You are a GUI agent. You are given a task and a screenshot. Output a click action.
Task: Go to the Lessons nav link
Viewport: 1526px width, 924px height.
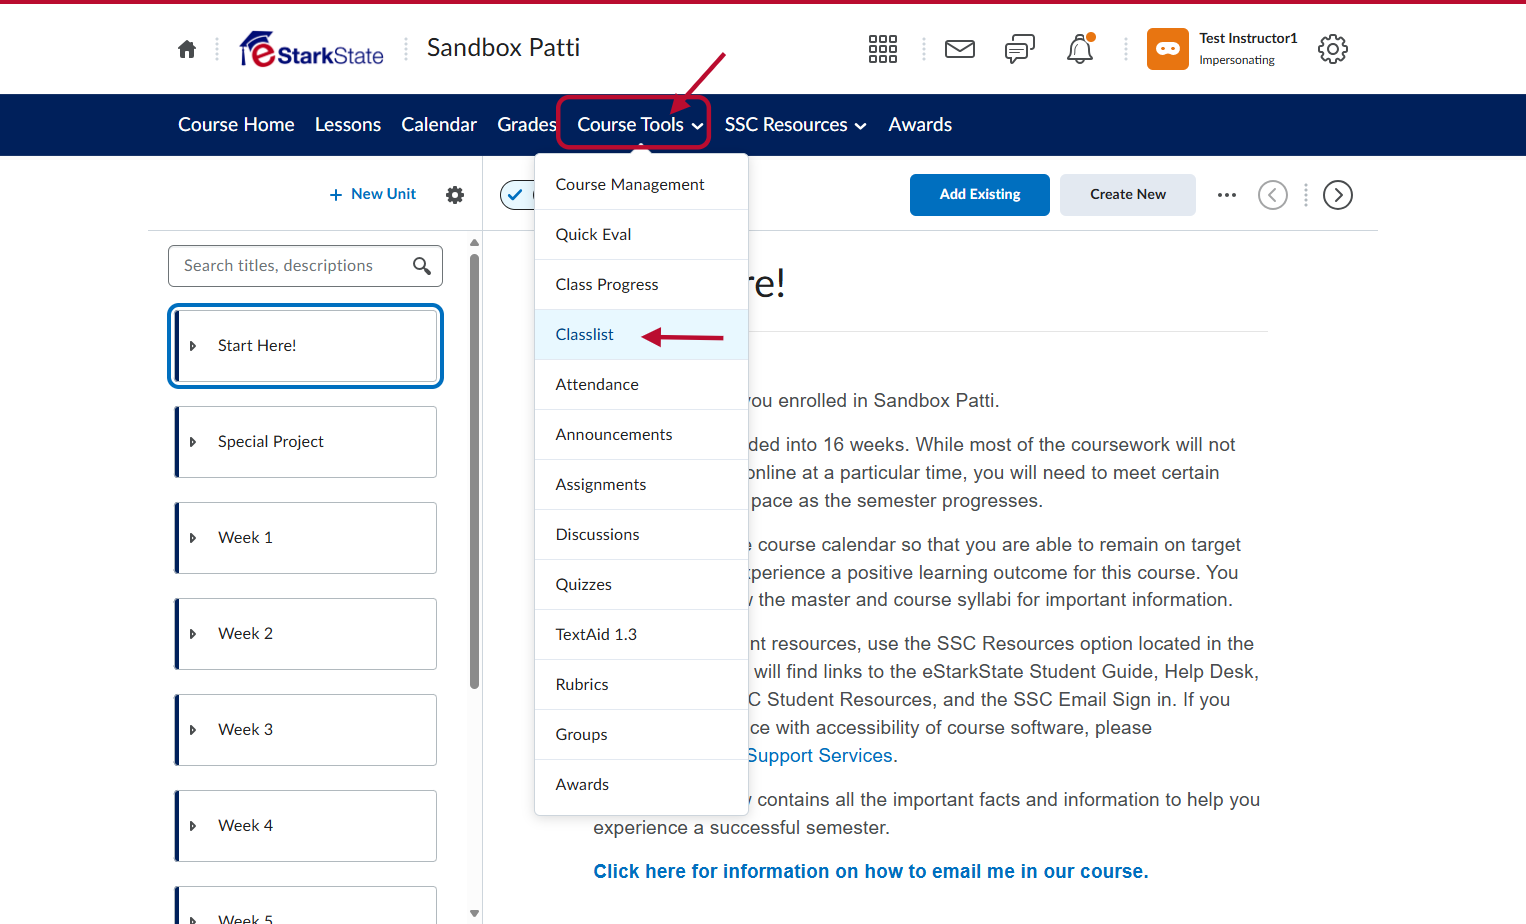coord(348,125)
